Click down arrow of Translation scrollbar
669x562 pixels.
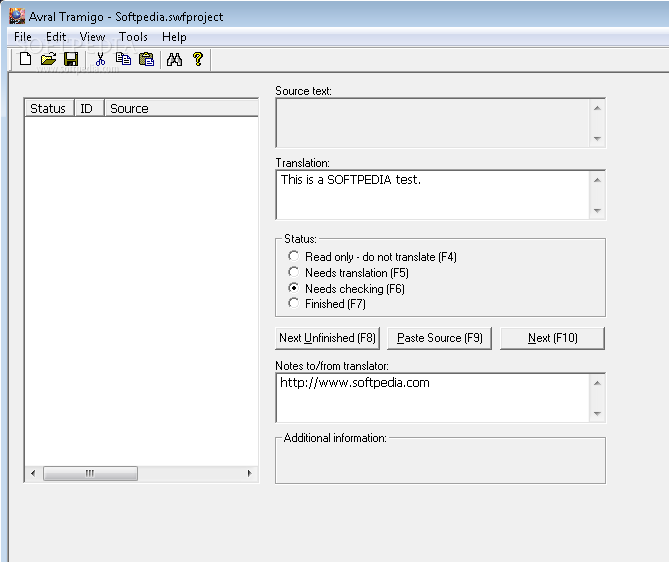[597, 211]
